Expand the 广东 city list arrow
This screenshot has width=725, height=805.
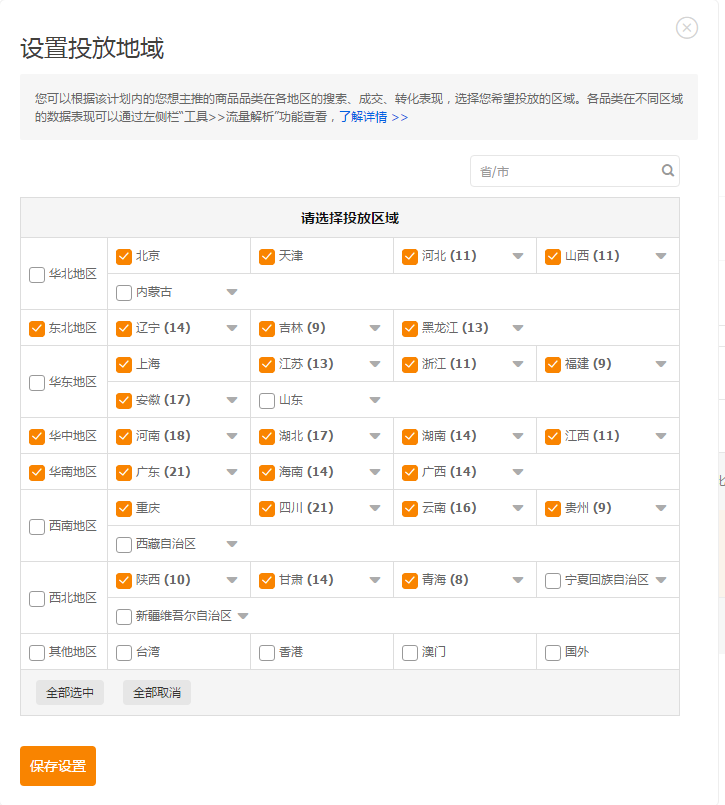click(232, 472)
